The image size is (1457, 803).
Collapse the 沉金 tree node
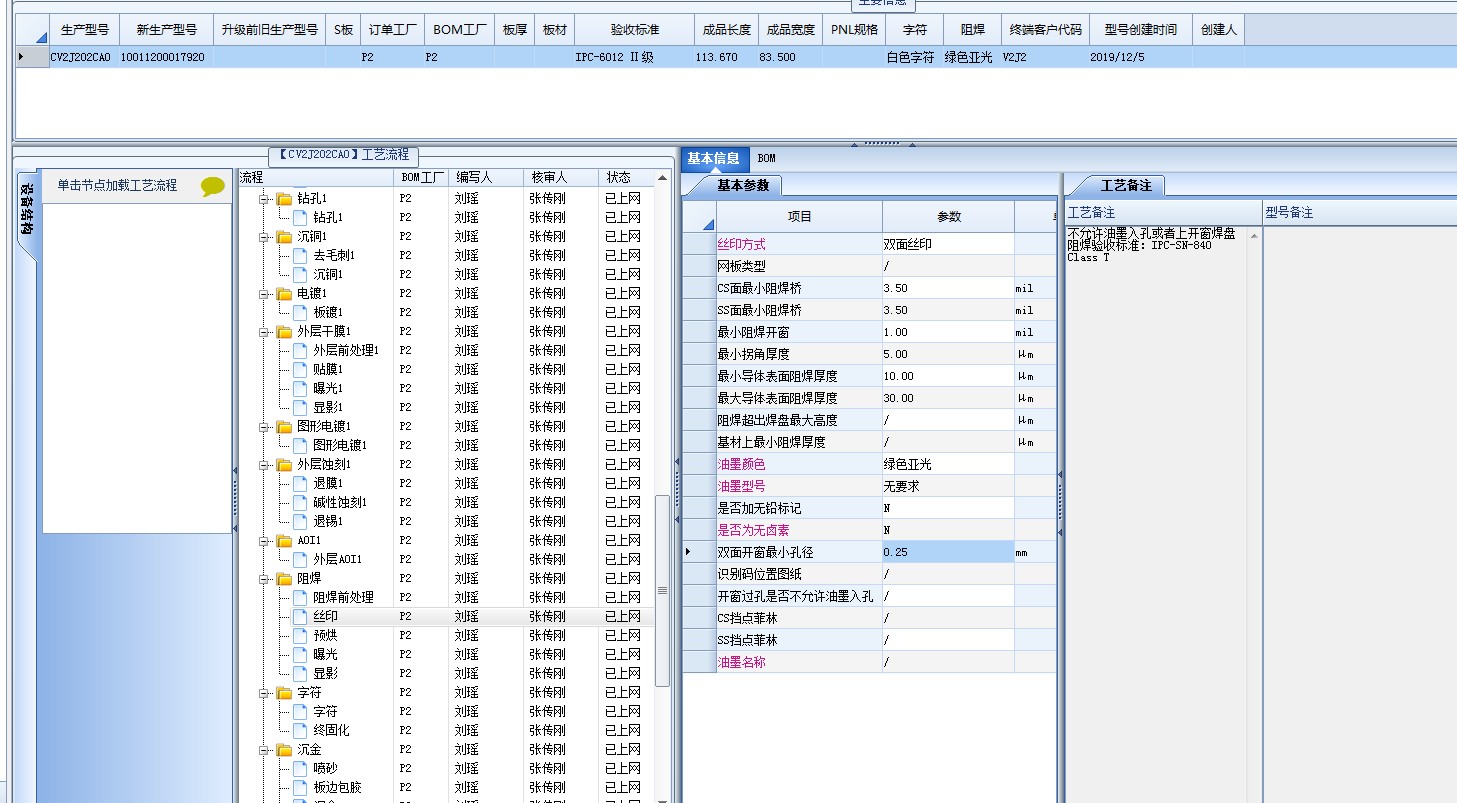(x=265, y=750)
